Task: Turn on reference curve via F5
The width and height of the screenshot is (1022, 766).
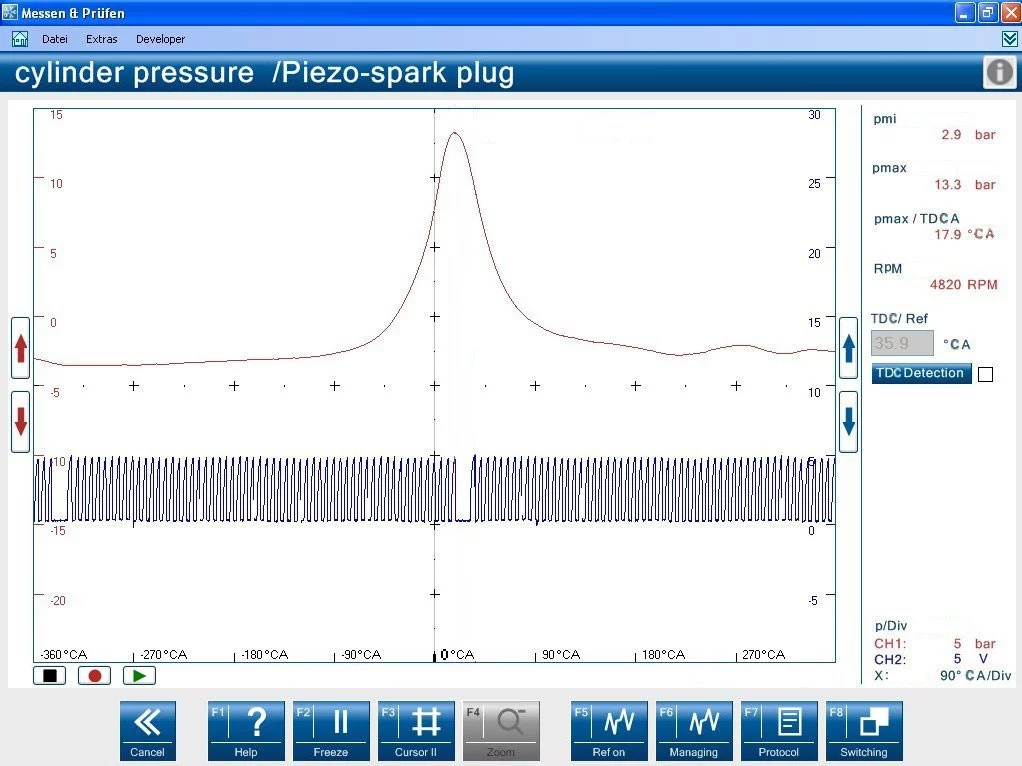Action: tap(608, 731)
